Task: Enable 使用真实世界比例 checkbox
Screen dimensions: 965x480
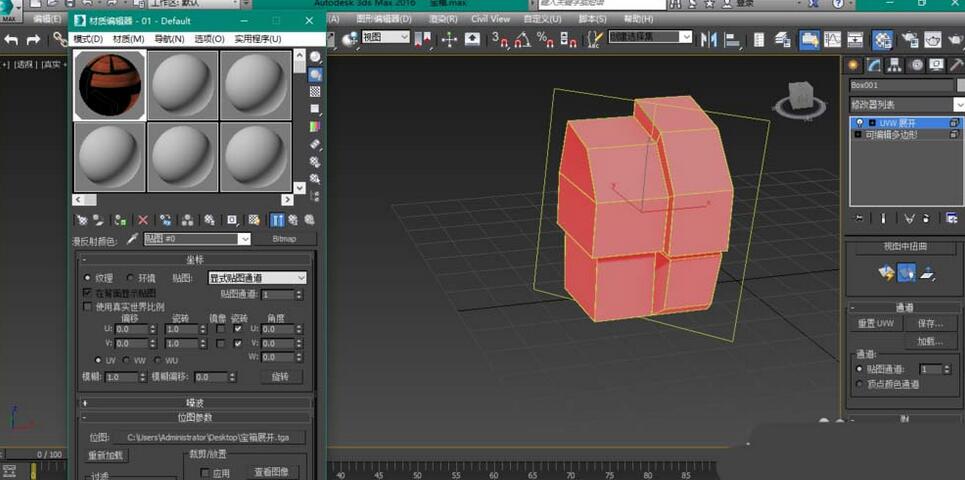Action: [87, 306]
